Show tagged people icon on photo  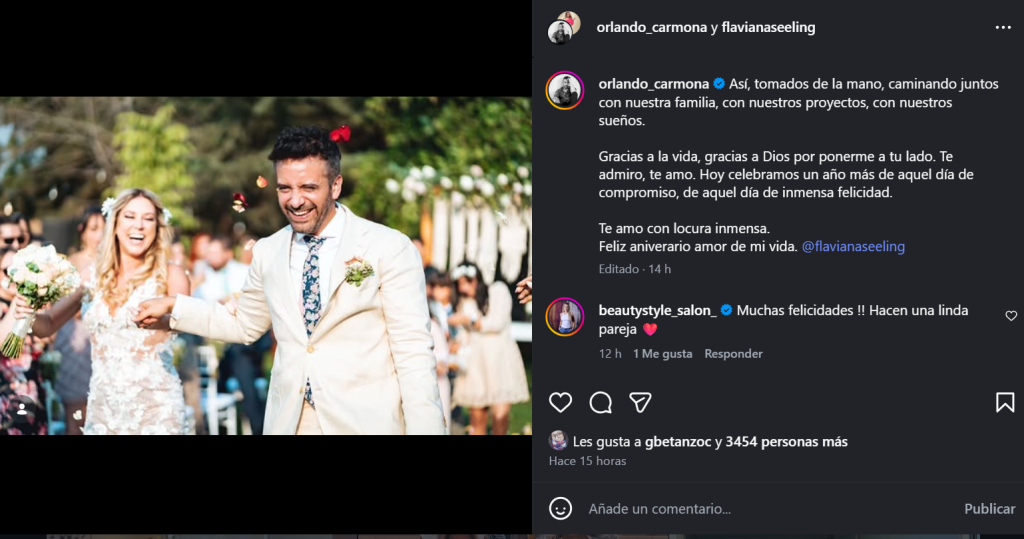pos(23,409)
